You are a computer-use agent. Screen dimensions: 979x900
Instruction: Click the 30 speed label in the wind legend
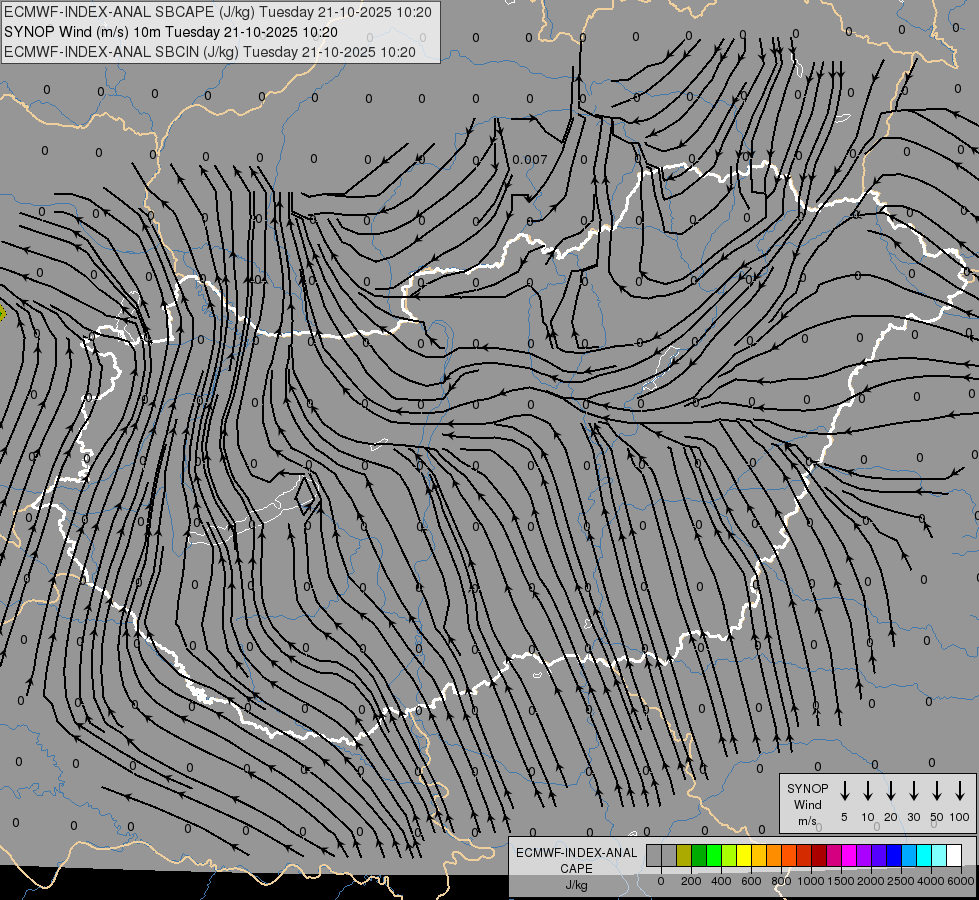913,817
